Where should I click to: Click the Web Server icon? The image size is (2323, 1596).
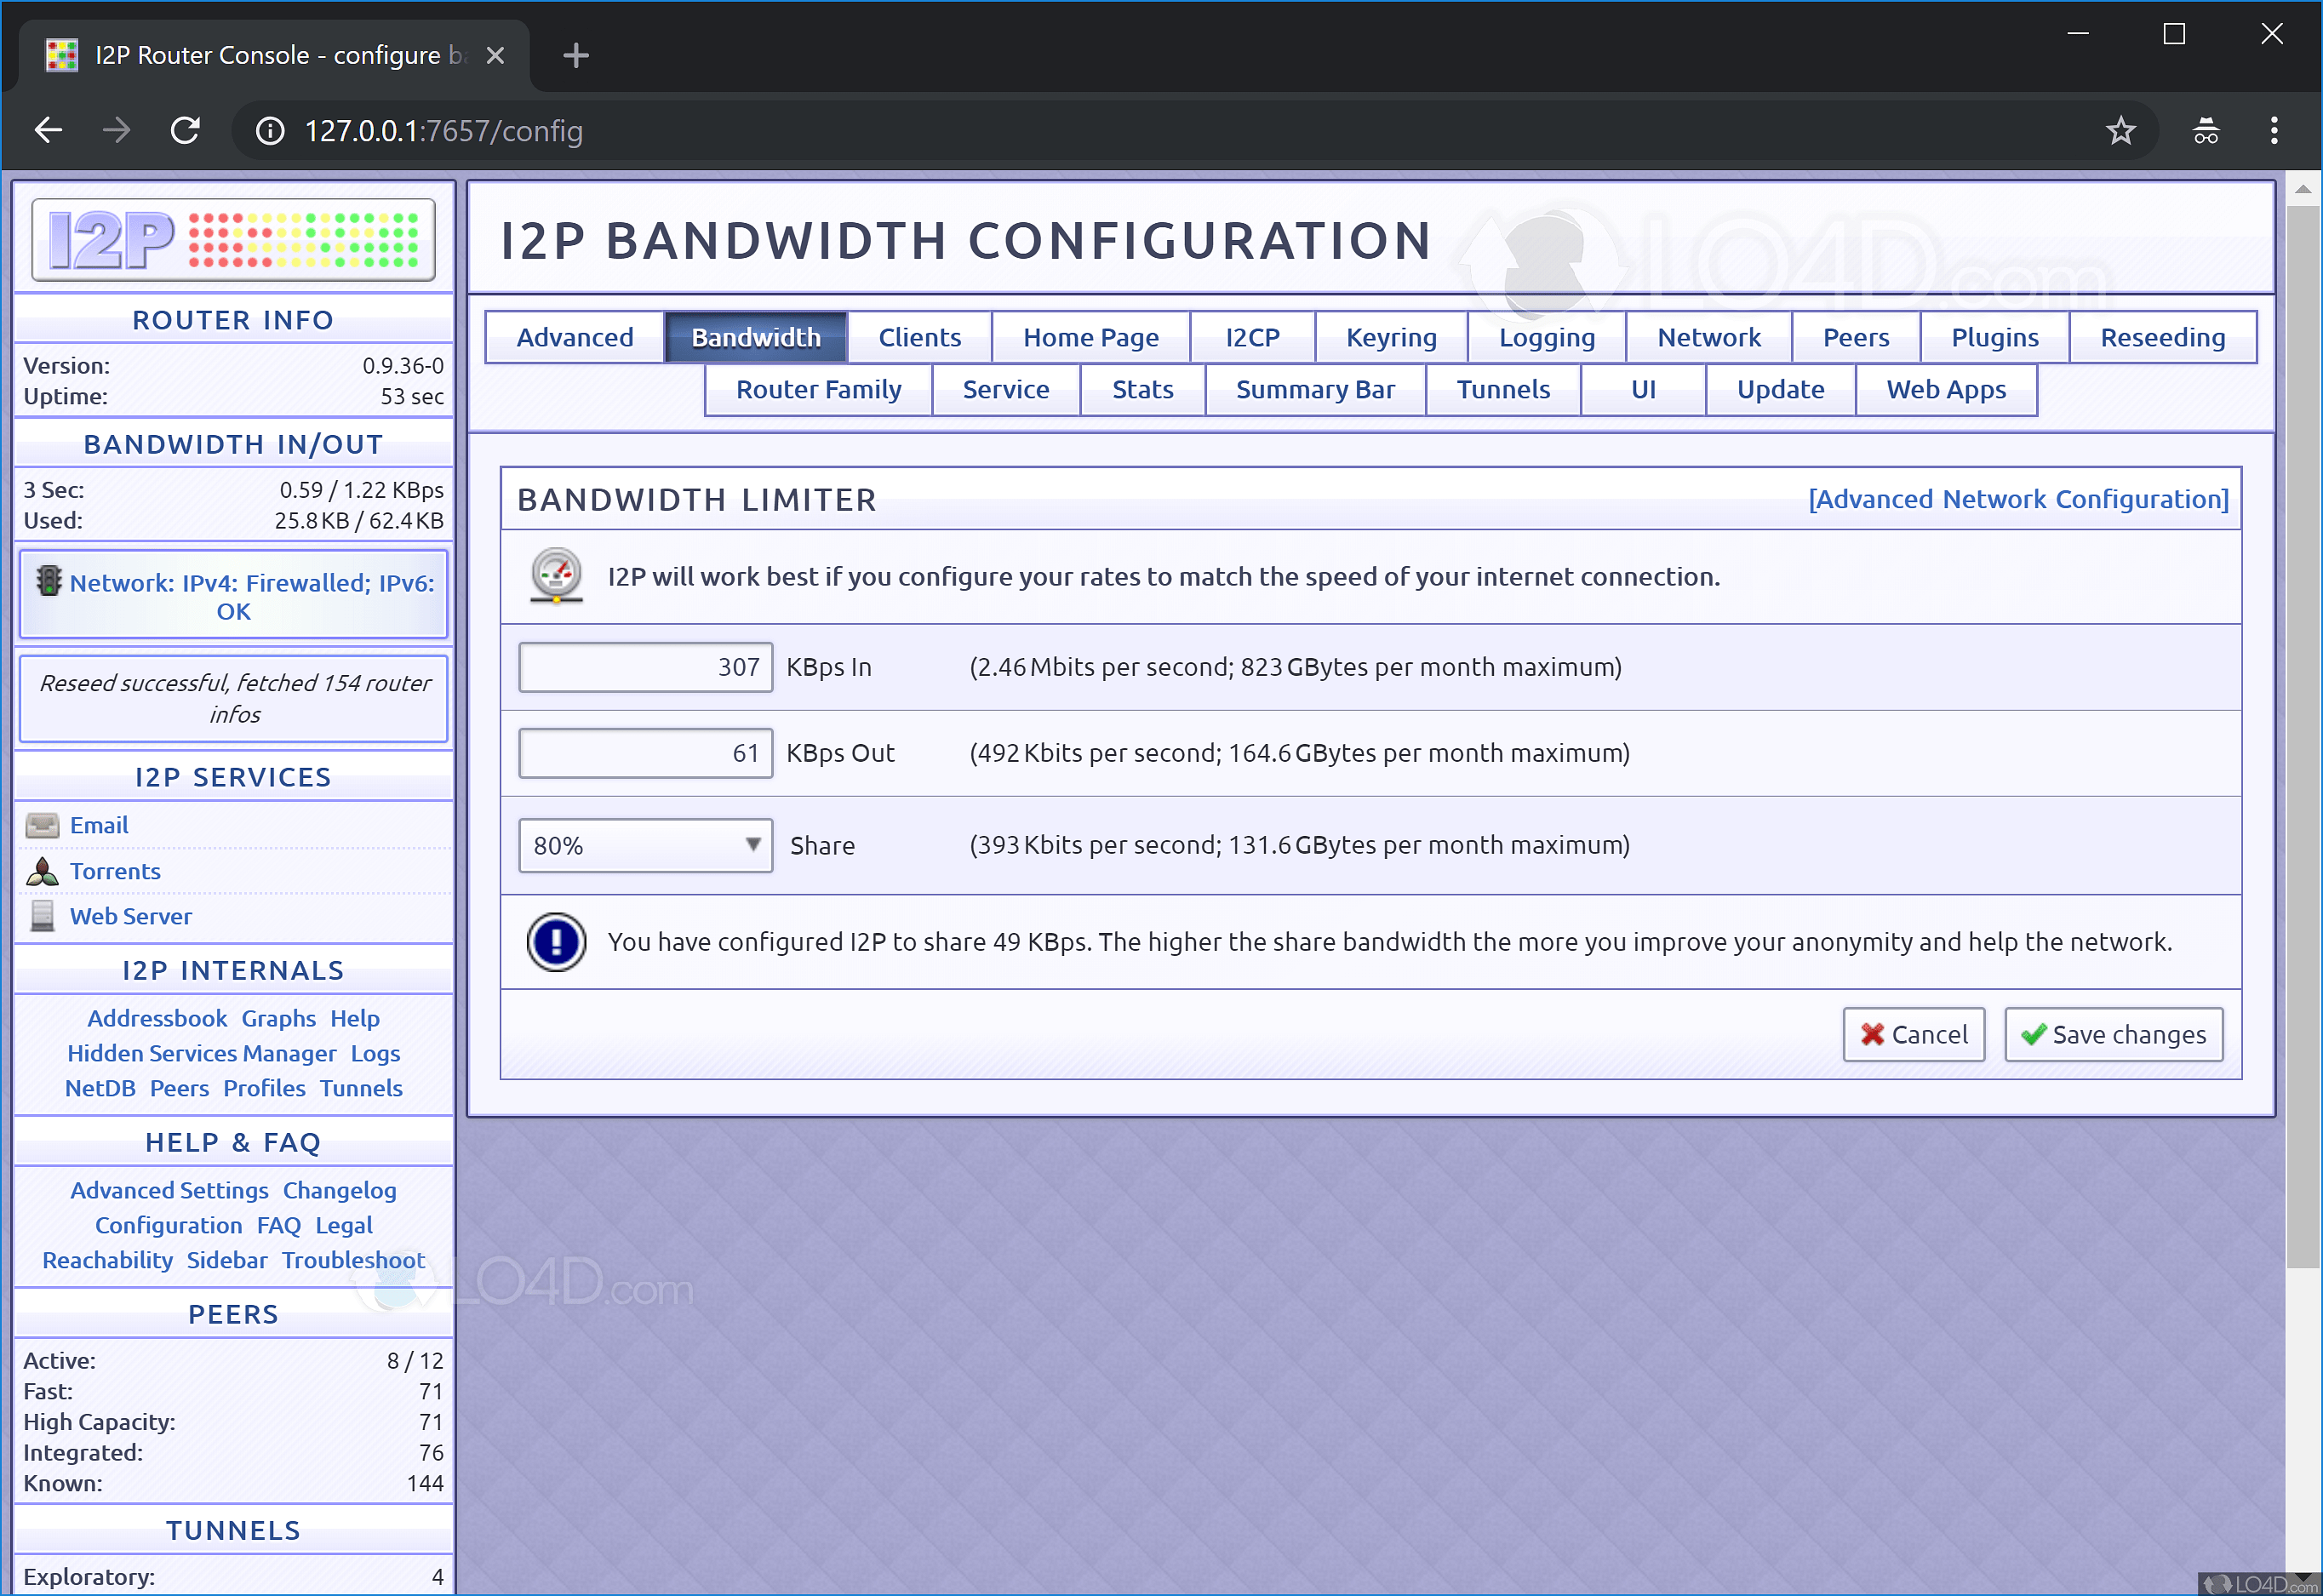[42, 917]
